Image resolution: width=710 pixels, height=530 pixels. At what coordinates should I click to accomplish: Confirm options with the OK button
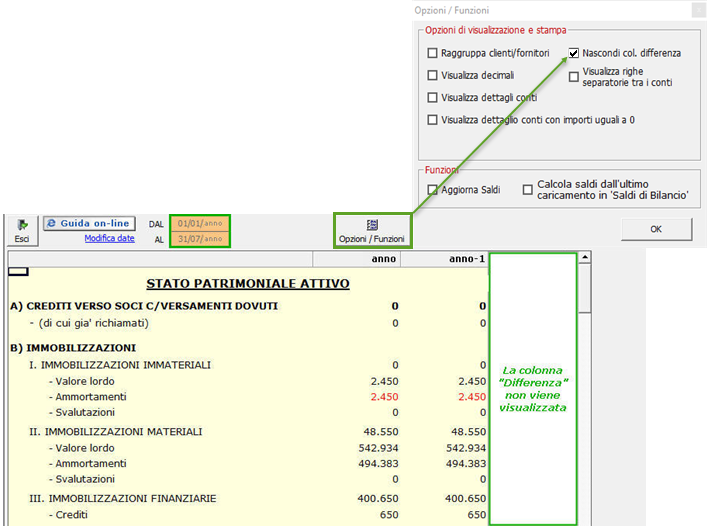click(x=656, y=229)
